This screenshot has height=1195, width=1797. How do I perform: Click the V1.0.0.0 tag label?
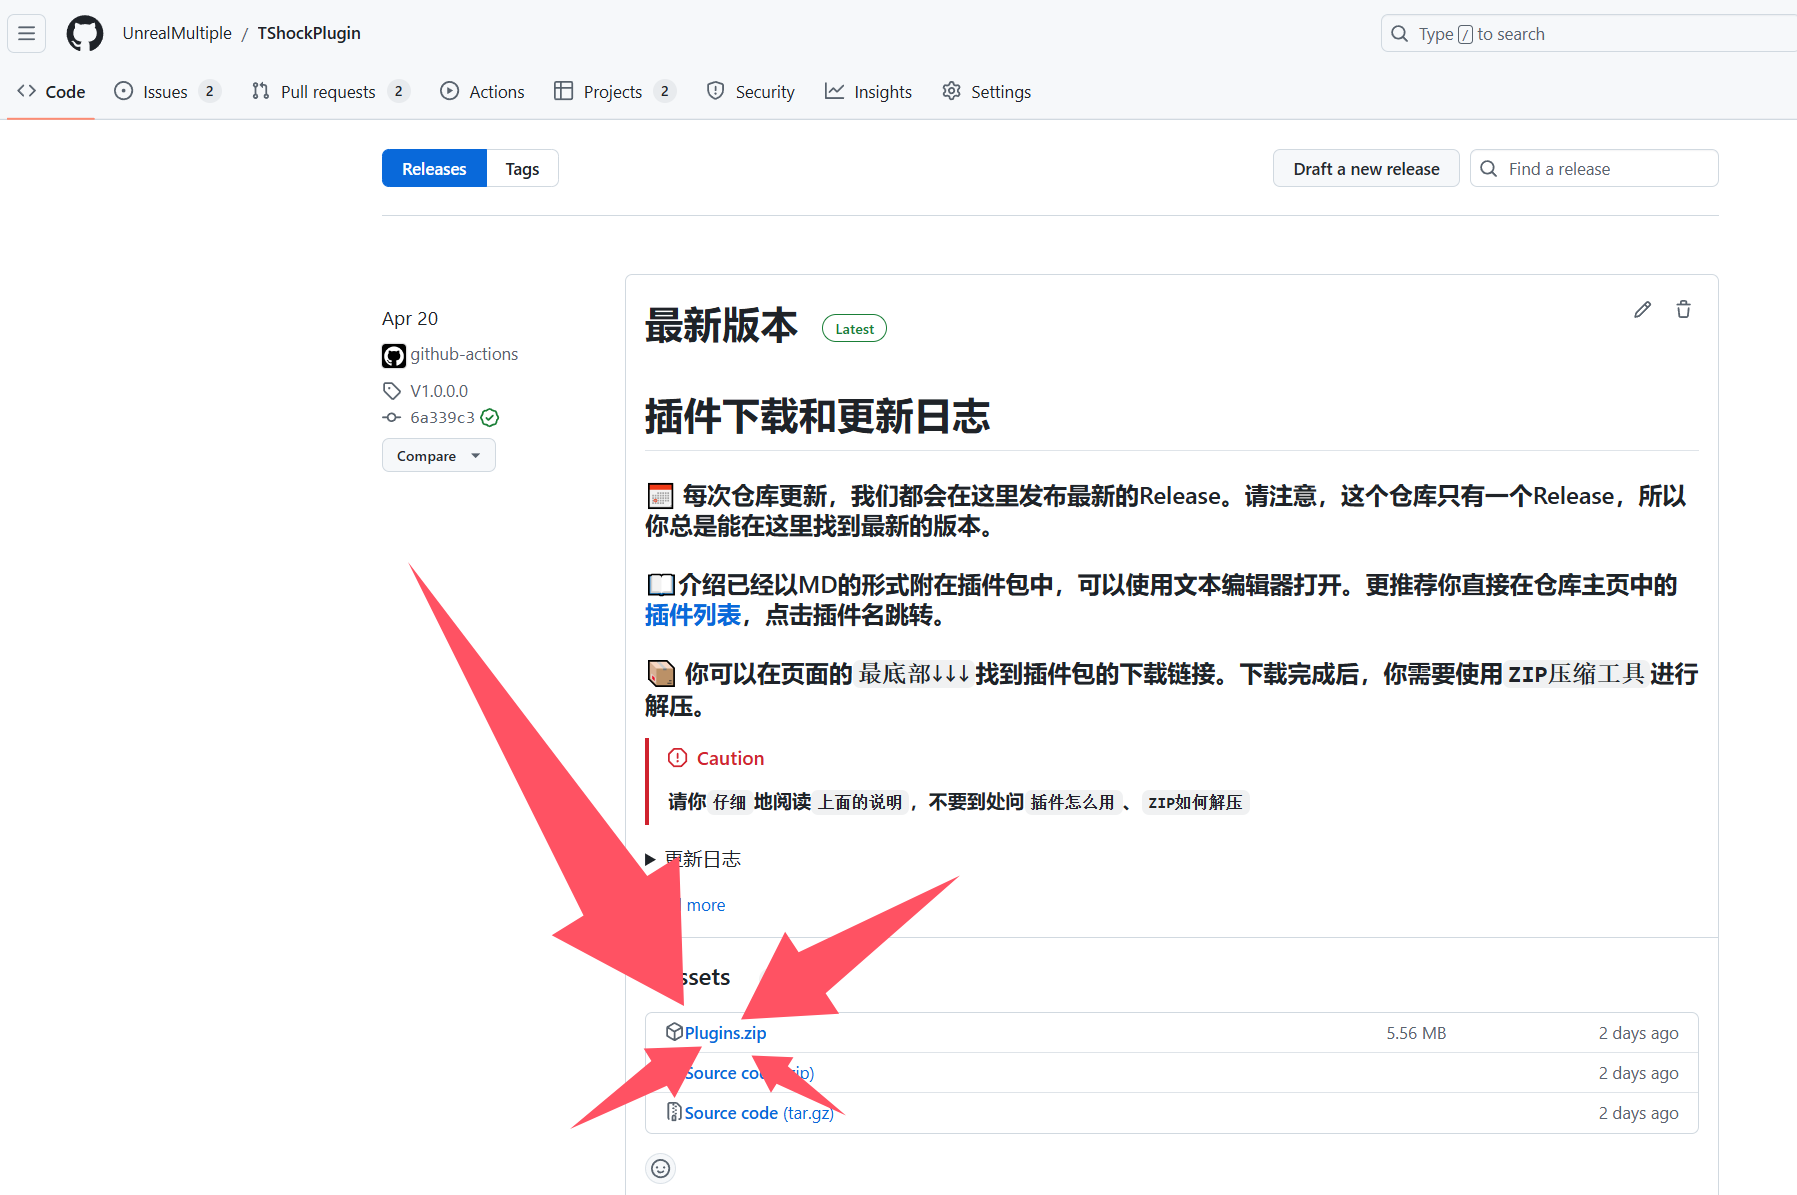point(438,391)
